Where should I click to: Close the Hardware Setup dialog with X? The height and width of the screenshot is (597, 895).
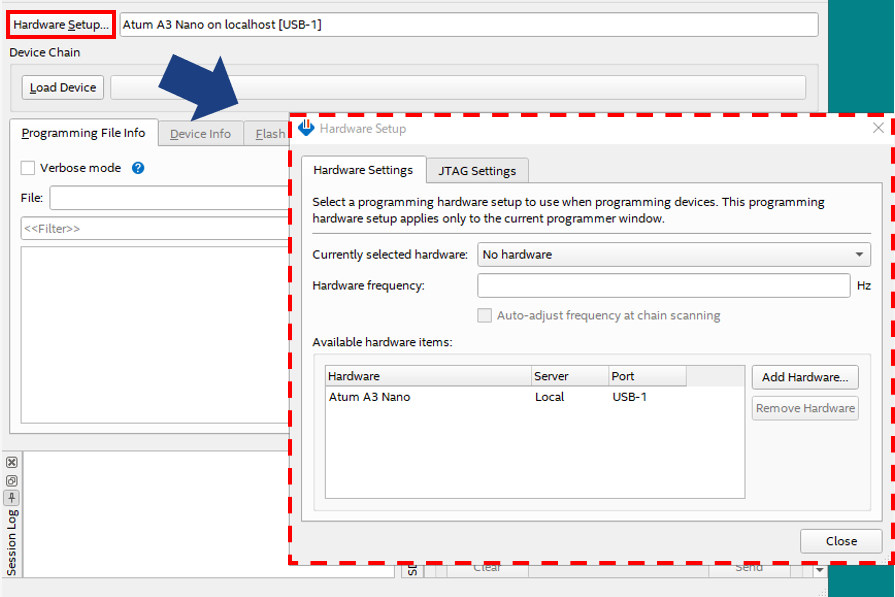click(x=878, y=128)
